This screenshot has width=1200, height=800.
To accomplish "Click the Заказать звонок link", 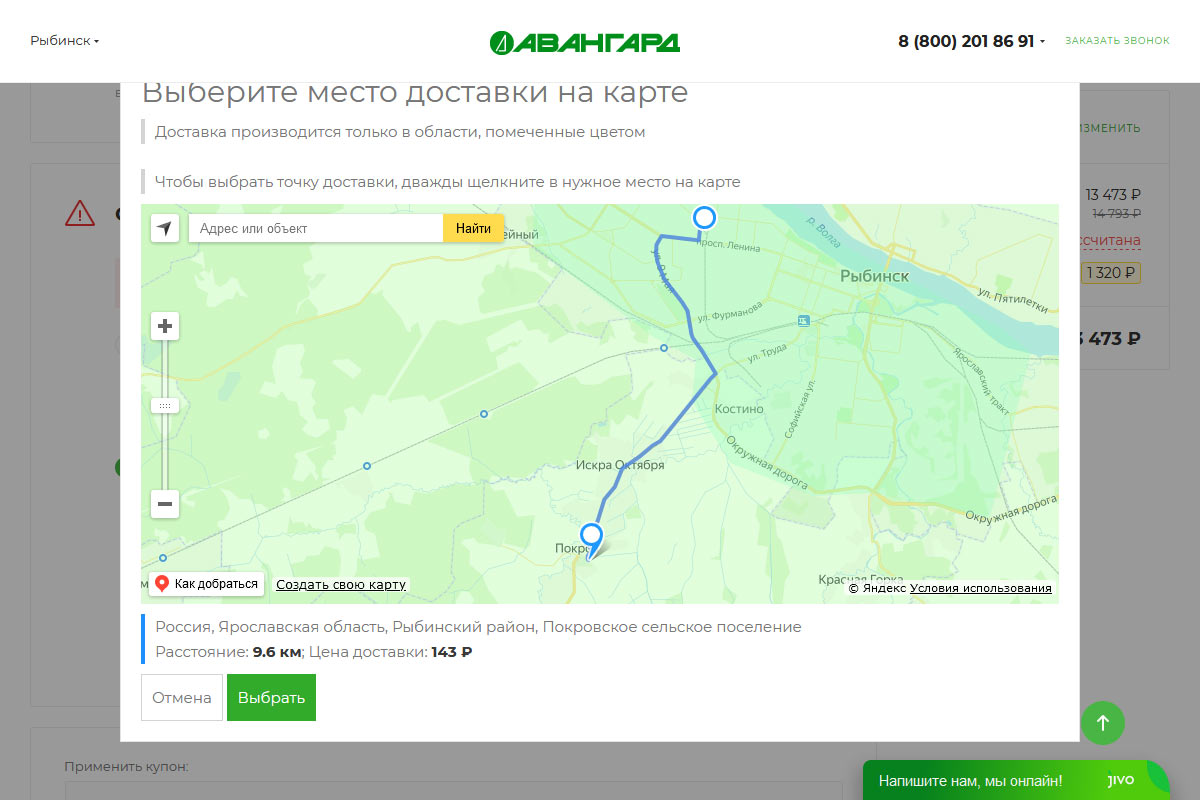I will [x=1116, y=41].
